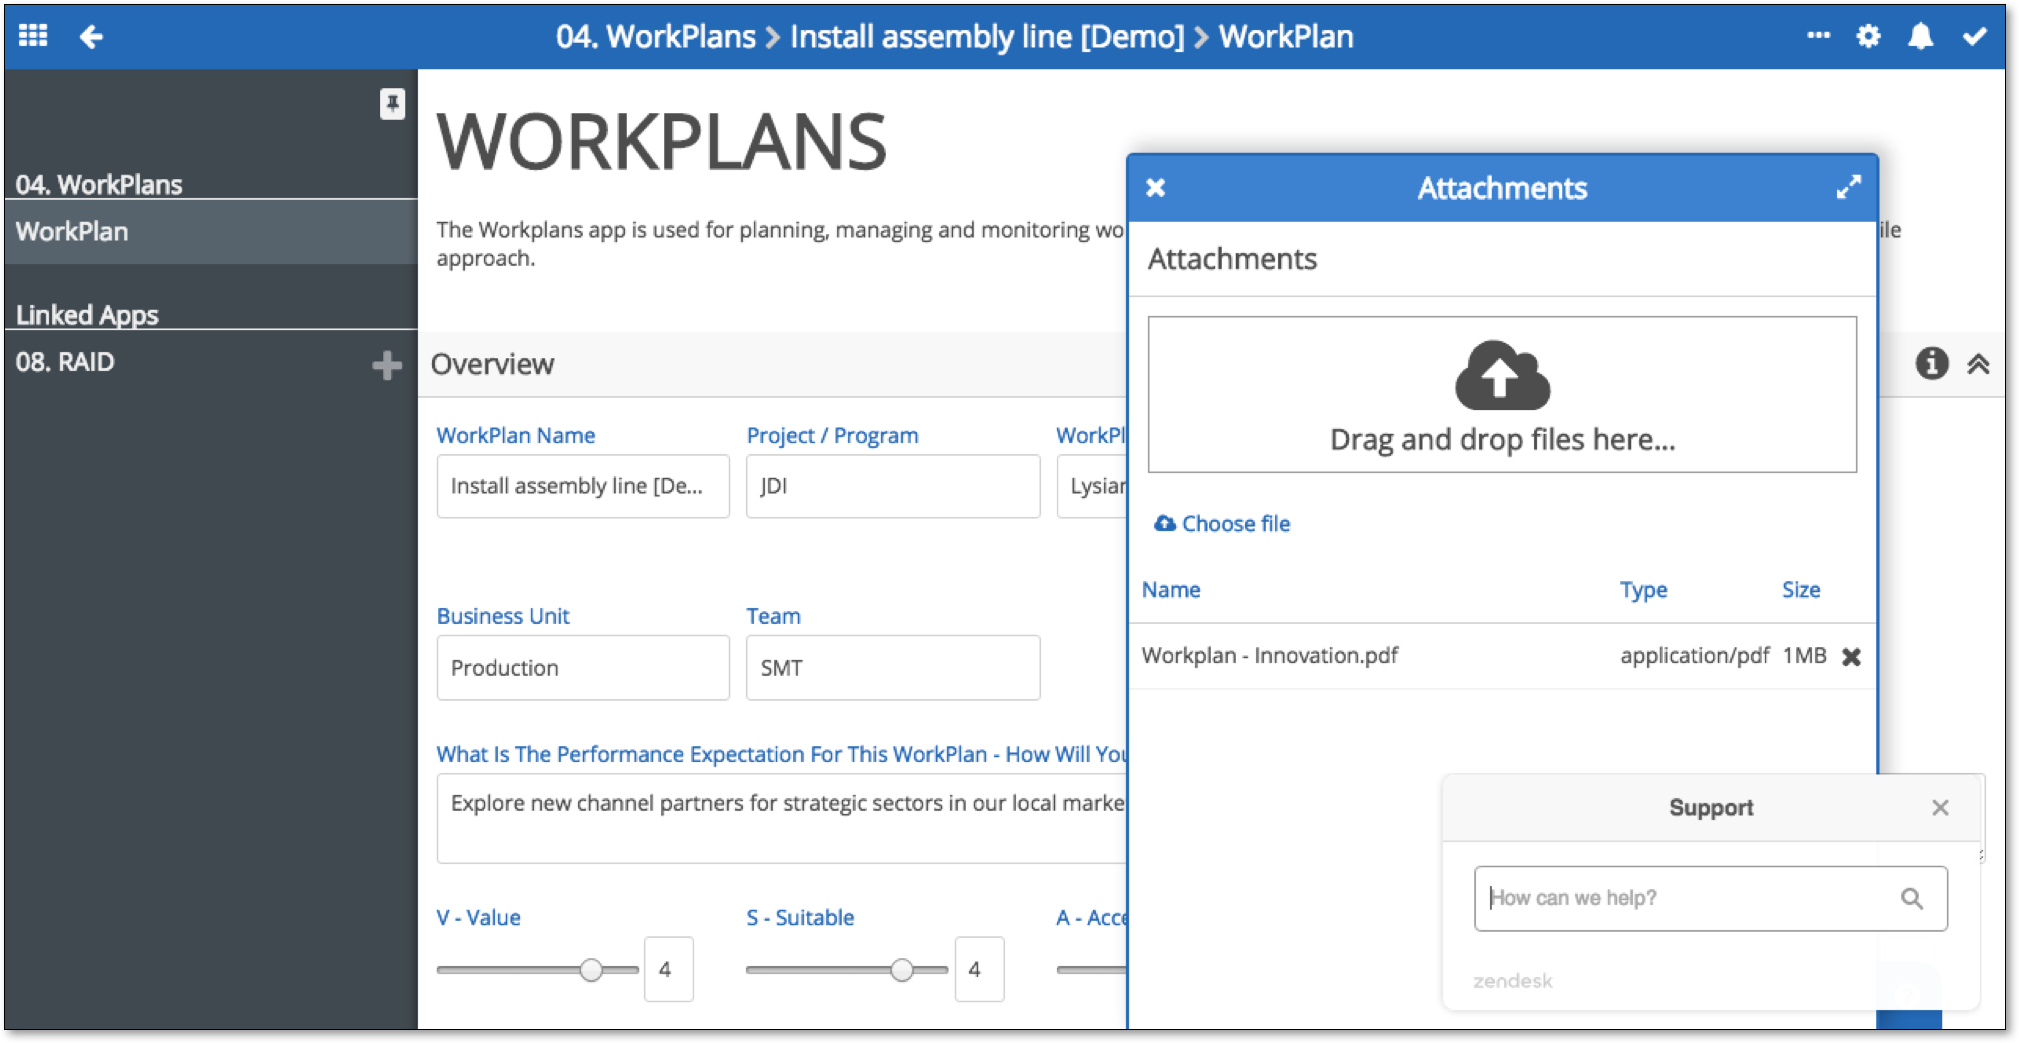Viewport: 2019px width, 1043px height.
Task: Open the Workplan - Innovation.pdf attachment
Action: [x=1270, y=656]
